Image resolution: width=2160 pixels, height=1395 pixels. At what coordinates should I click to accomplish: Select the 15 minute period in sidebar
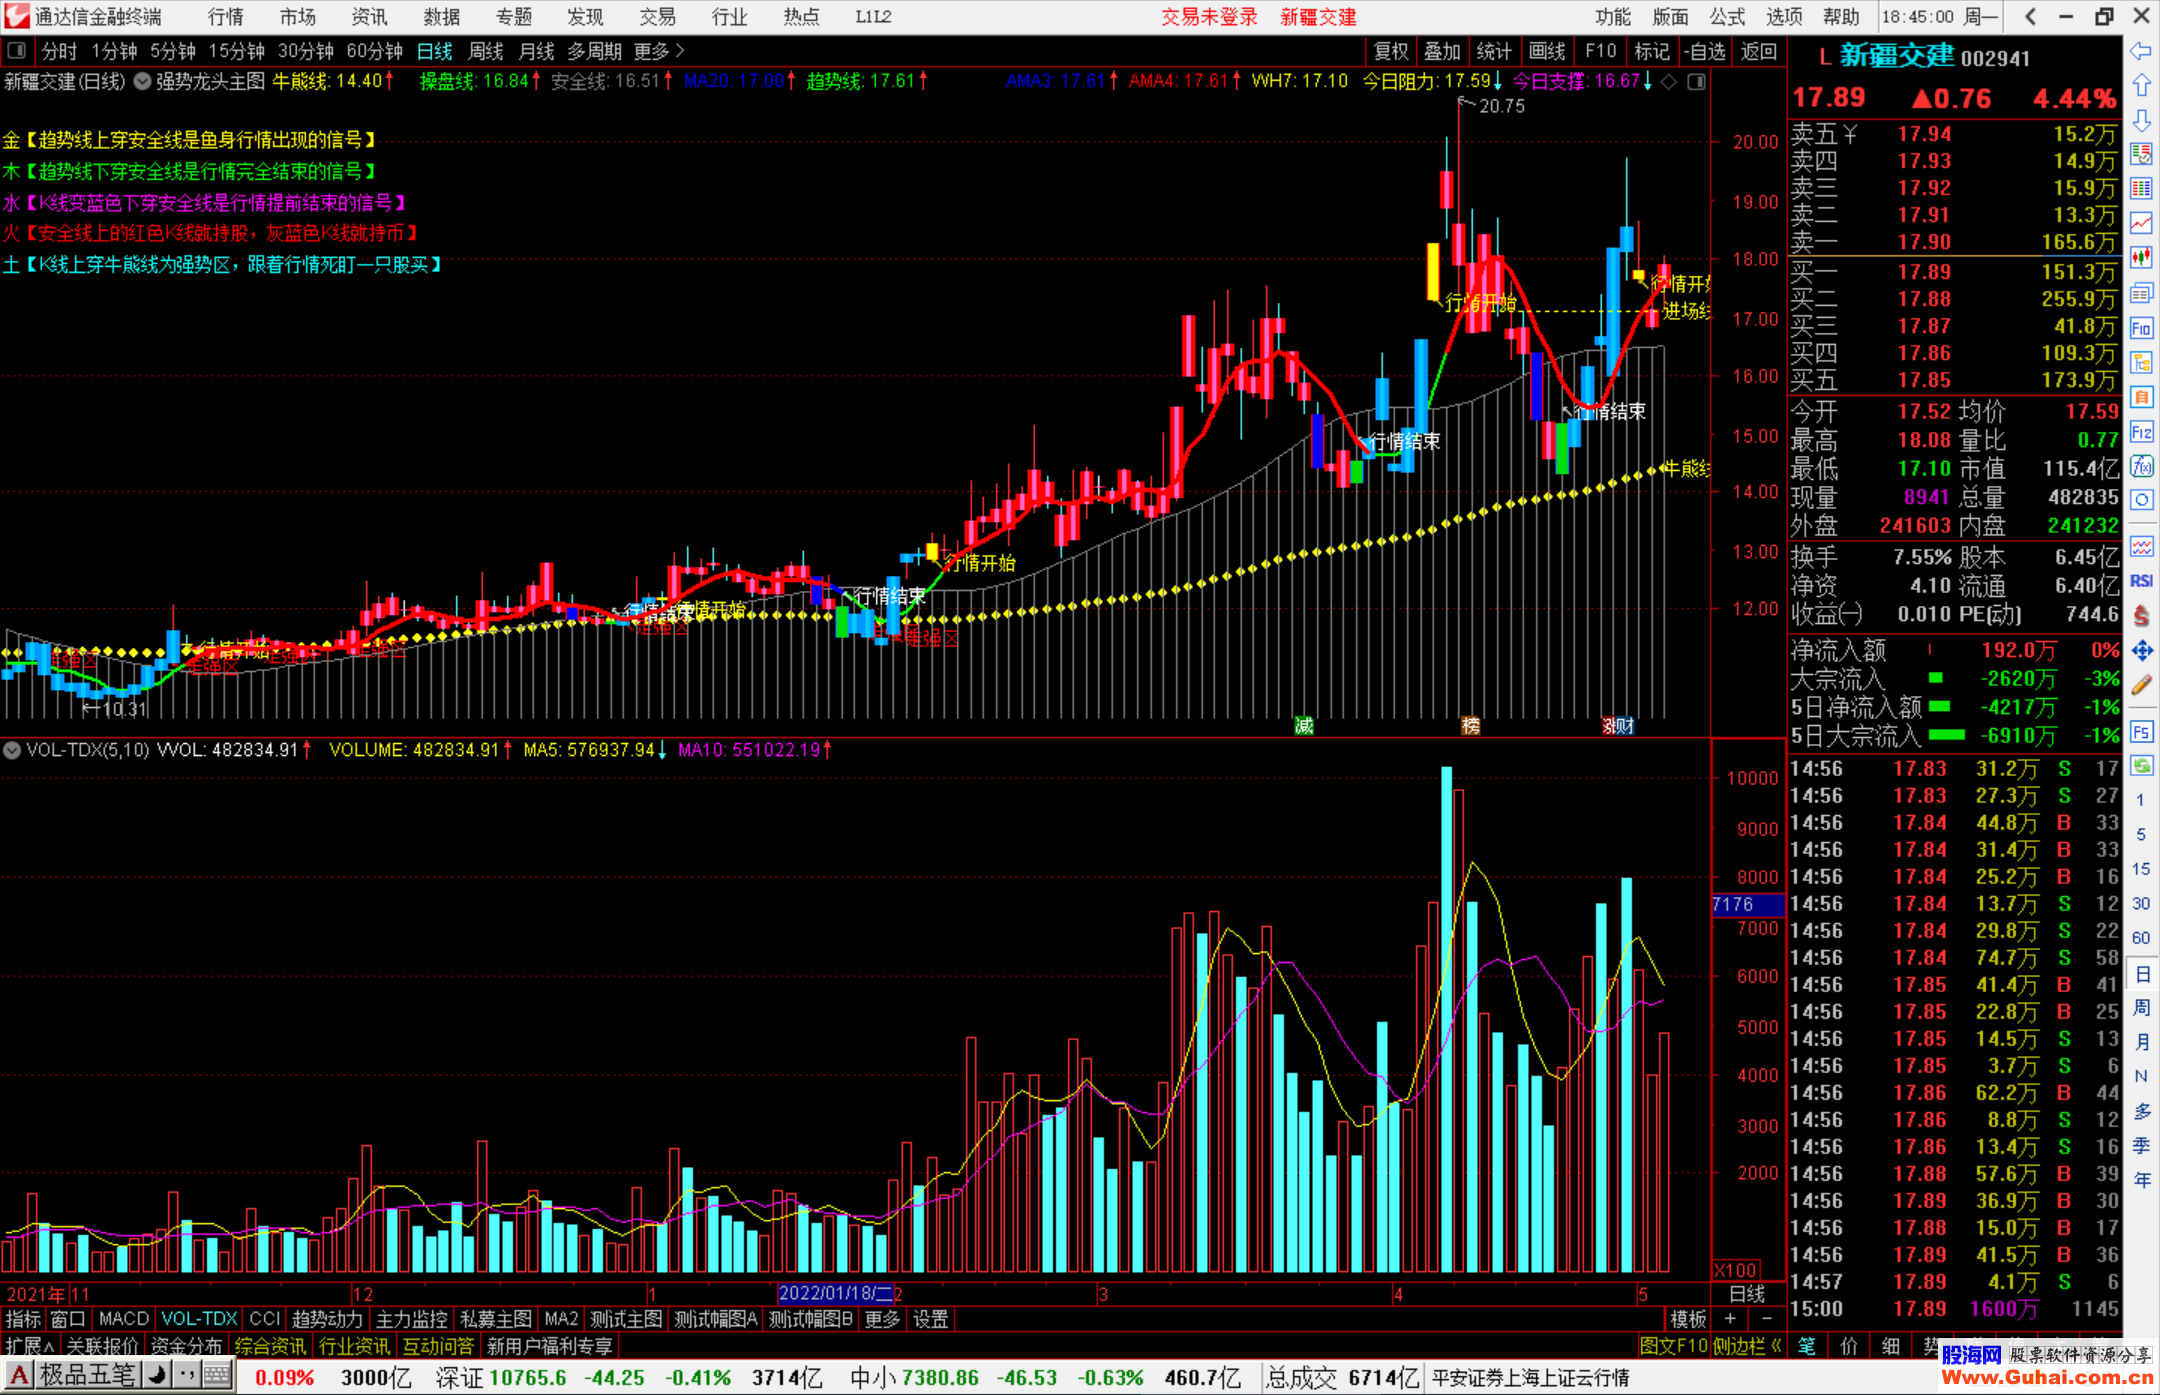click(2141, 869)
